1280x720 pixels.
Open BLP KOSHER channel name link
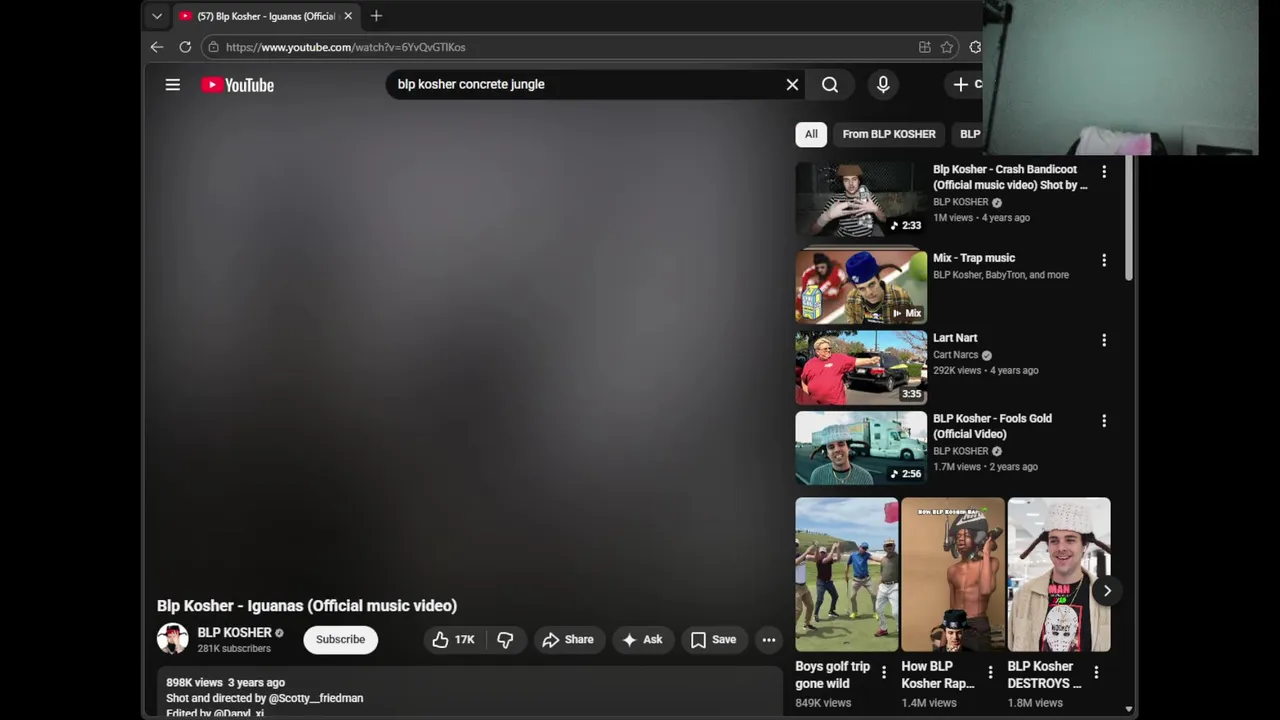click(234, 633)
